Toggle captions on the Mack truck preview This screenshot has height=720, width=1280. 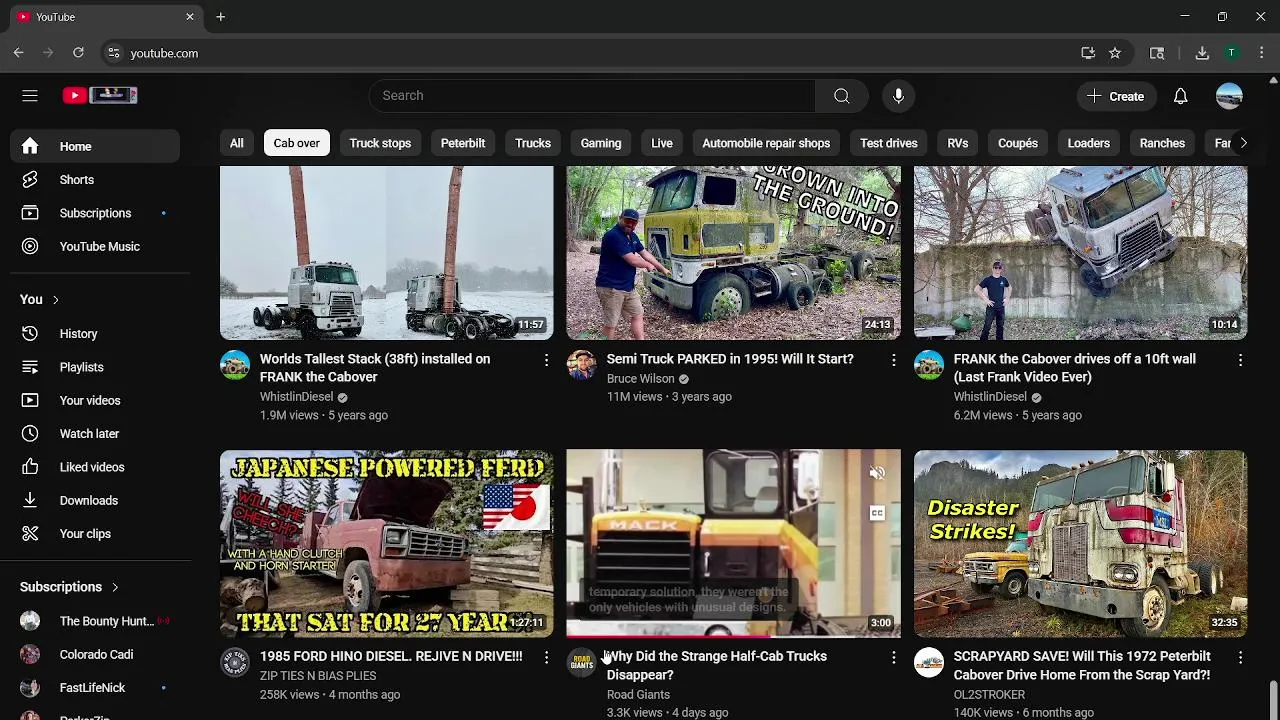pos(877,514)
